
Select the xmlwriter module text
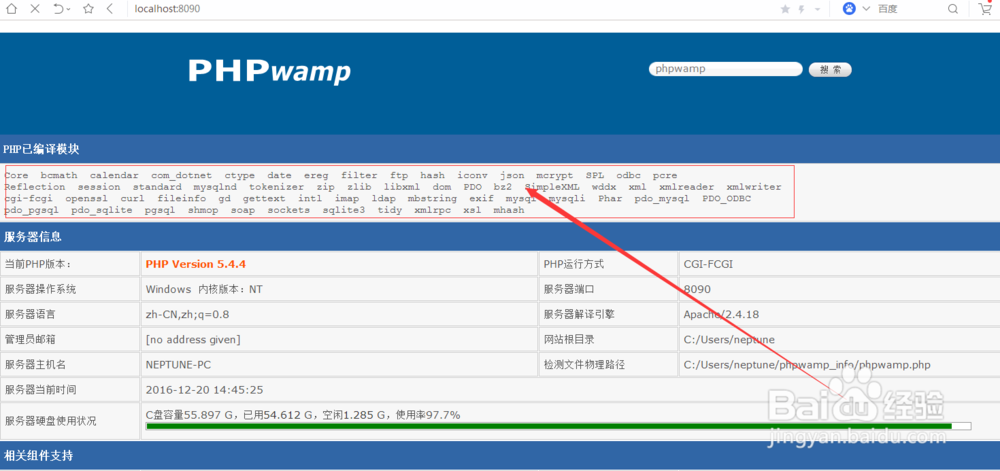(754, 187)
